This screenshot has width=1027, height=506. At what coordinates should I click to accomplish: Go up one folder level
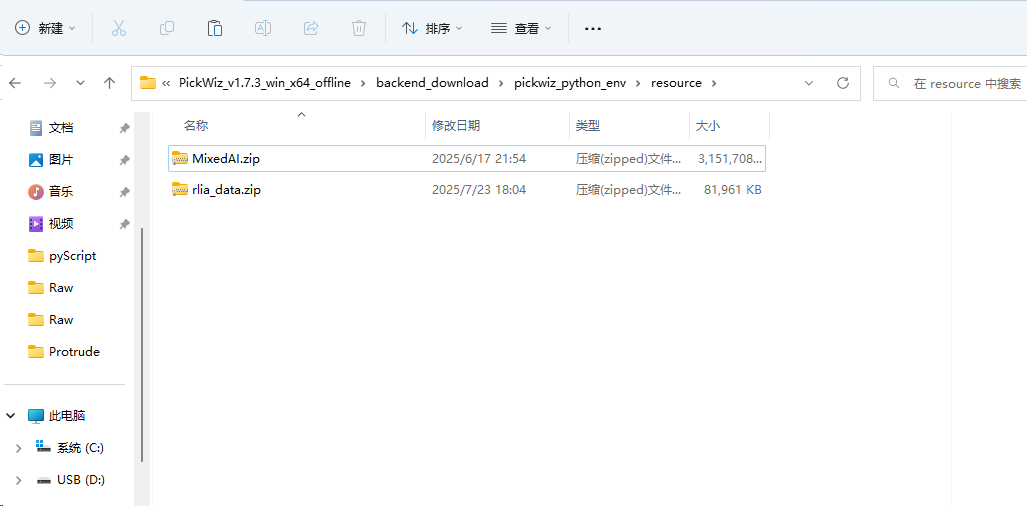point(109,83)
